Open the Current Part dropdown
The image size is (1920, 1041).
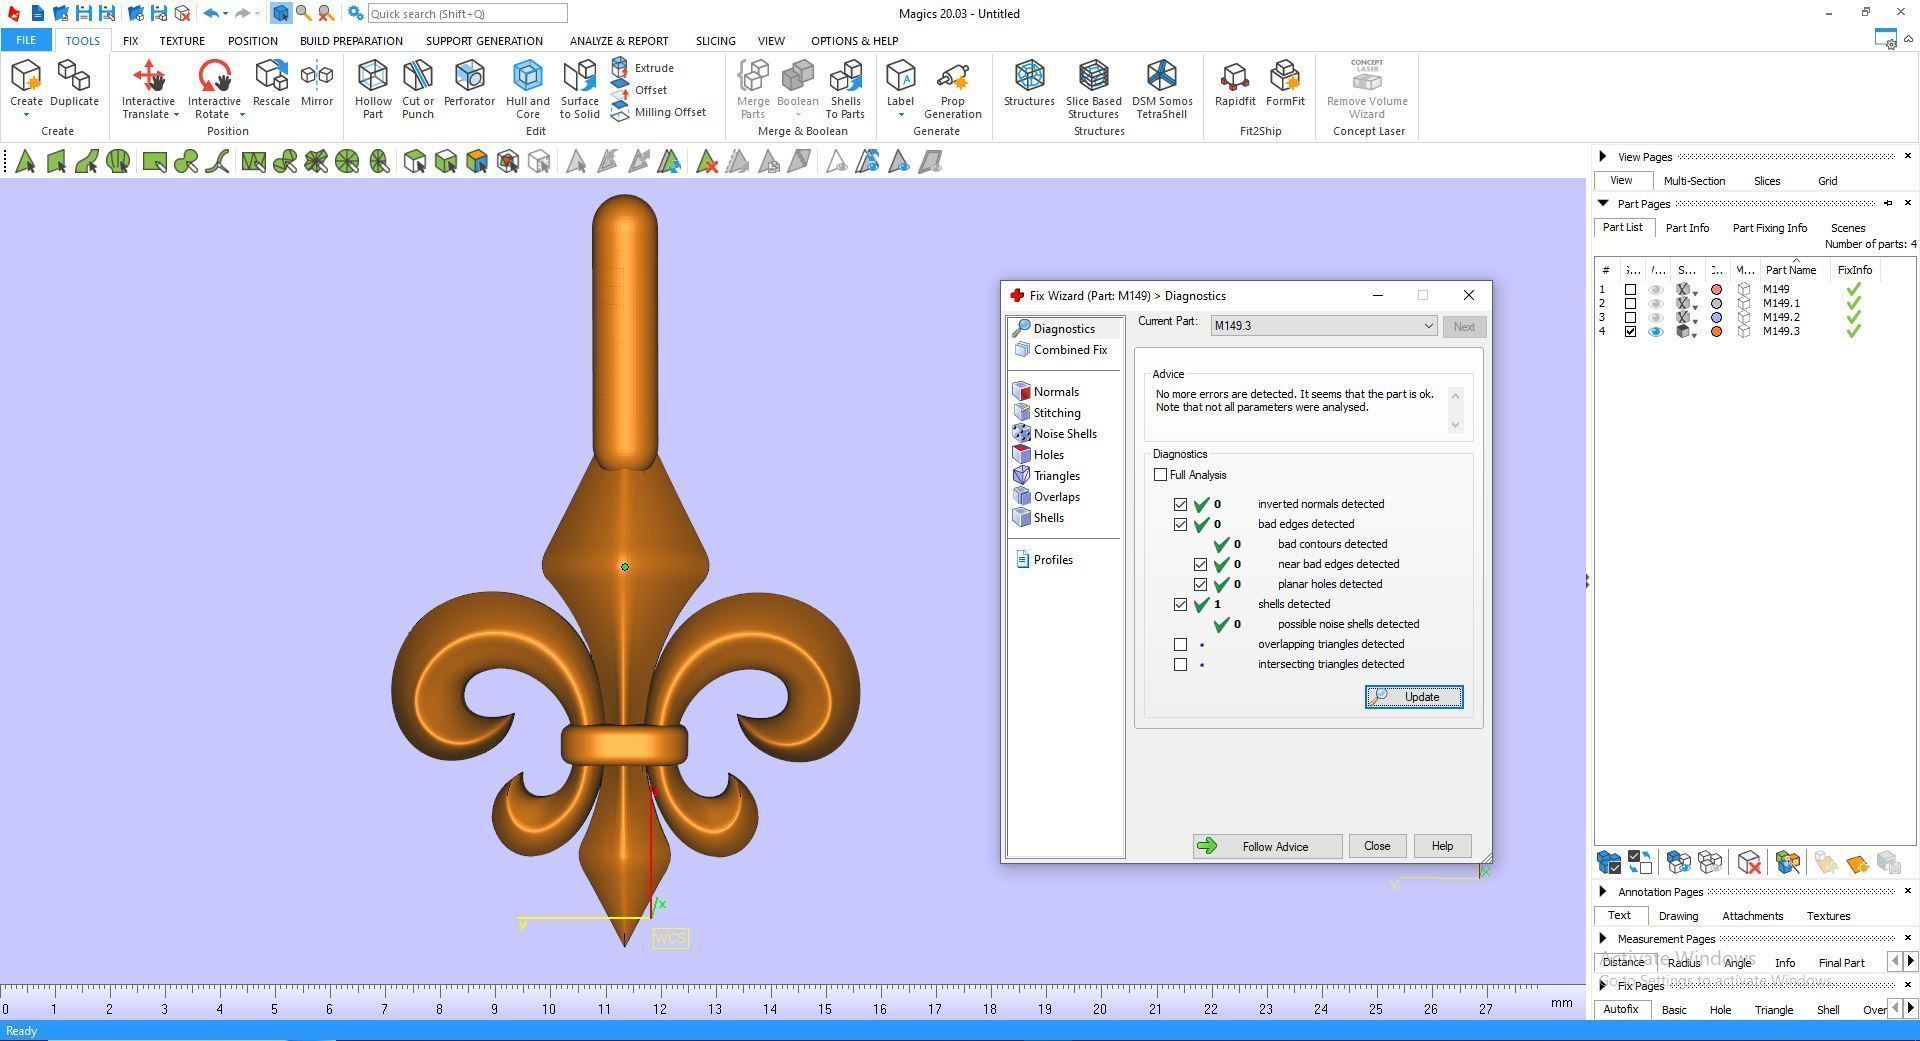[x=1324, y=326]
